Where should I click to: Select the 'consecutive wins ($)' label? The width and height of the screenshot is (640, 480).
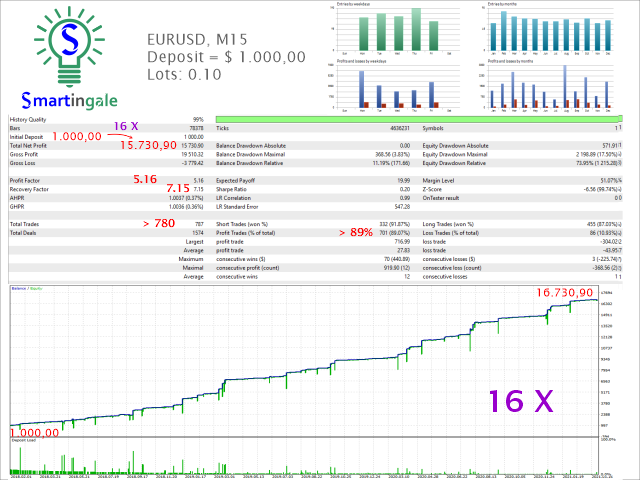241,259
